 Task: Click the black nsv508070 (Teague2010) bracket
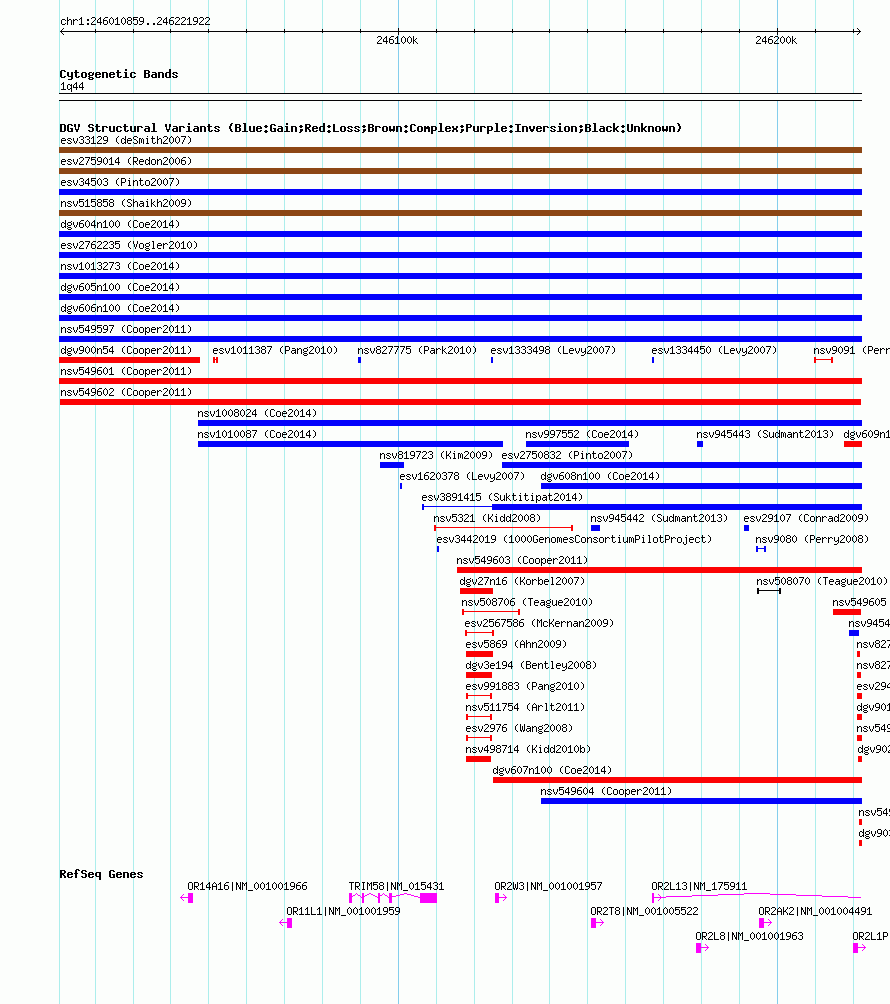pyautogui.click(x=769, y=592)
